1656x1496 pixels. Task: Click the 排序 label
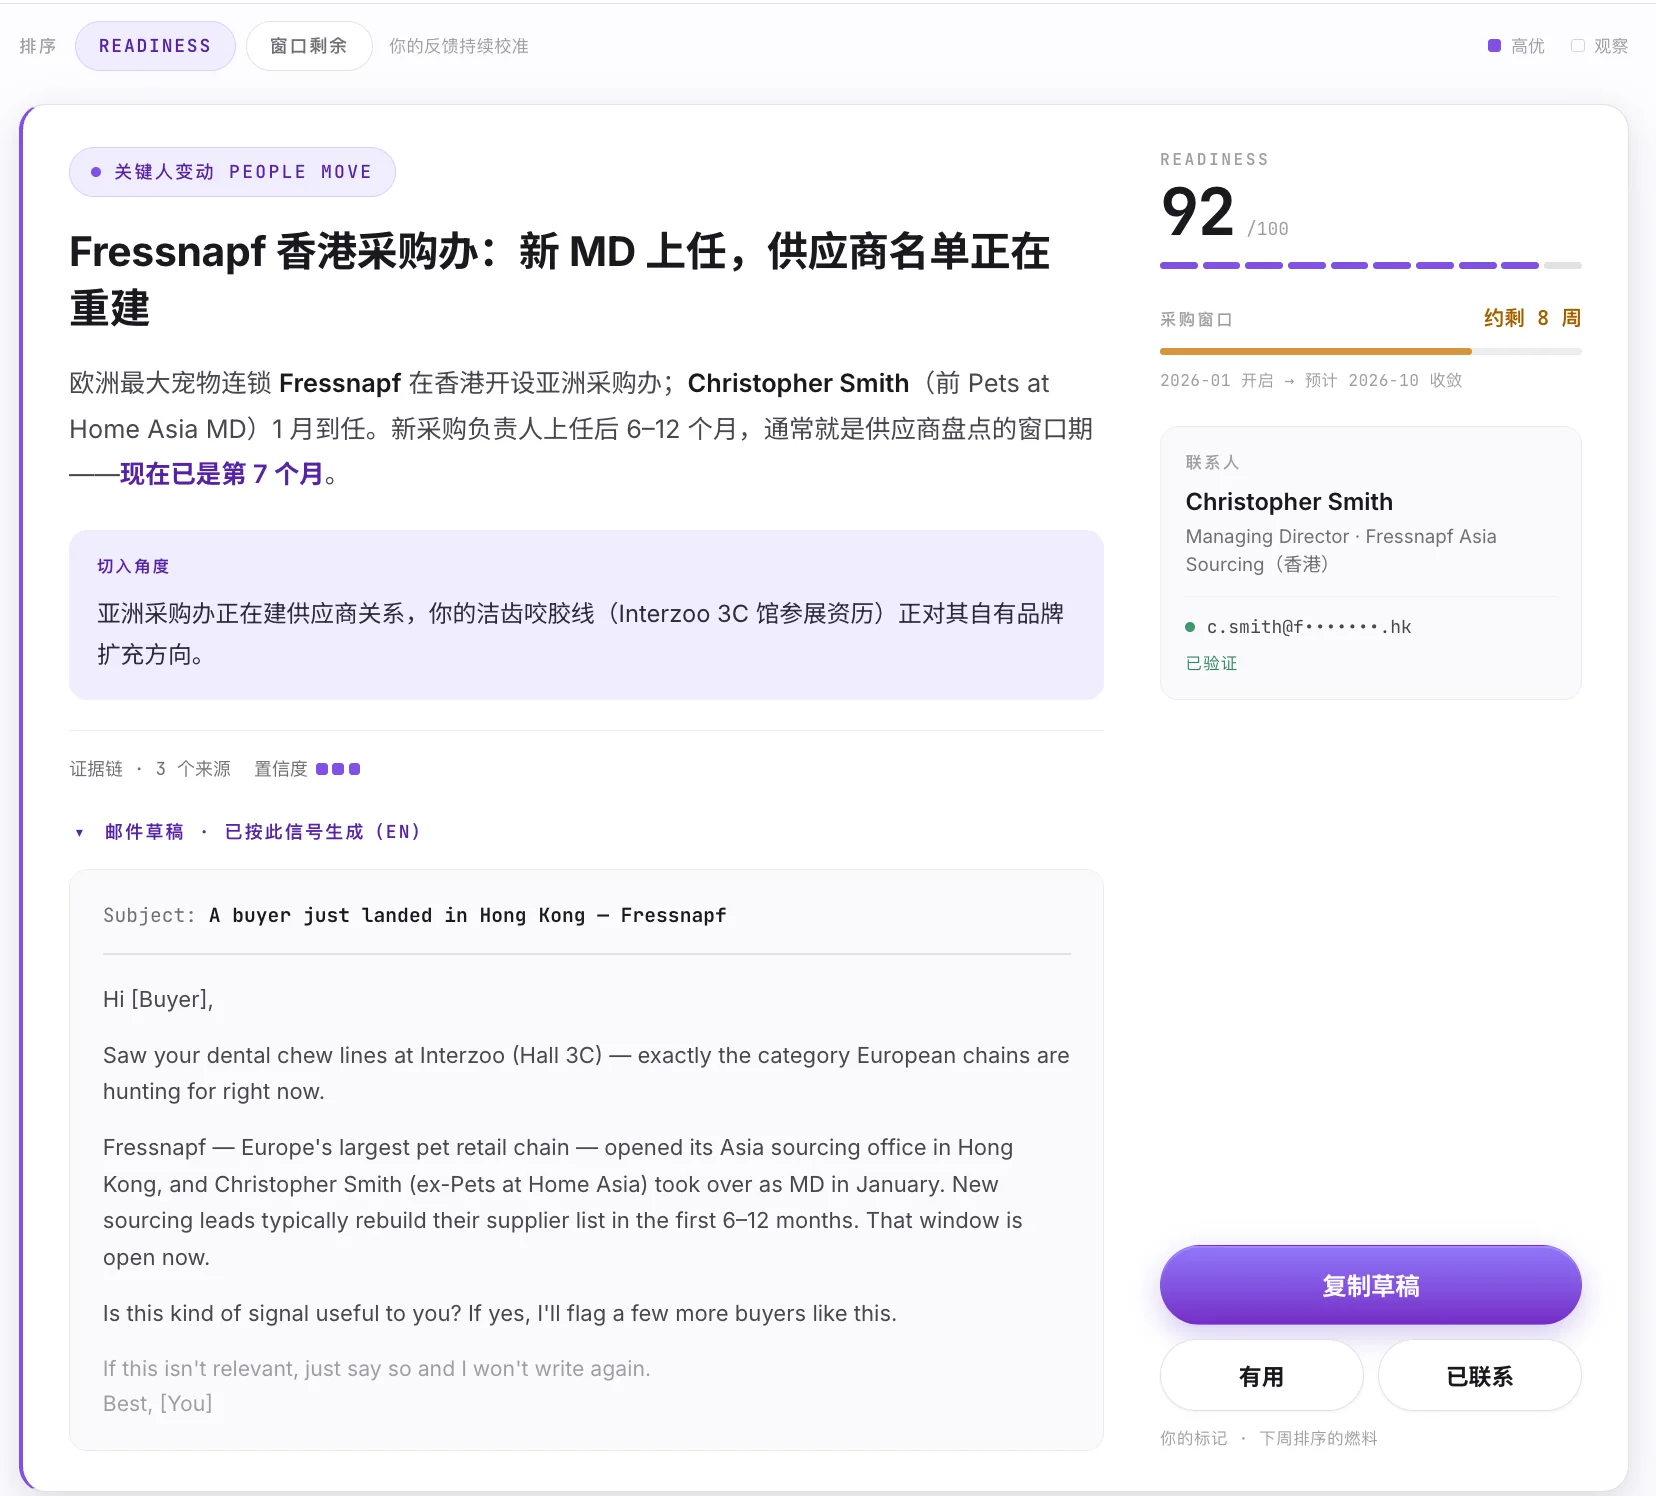pyautogui.click(x=38, y=46)
